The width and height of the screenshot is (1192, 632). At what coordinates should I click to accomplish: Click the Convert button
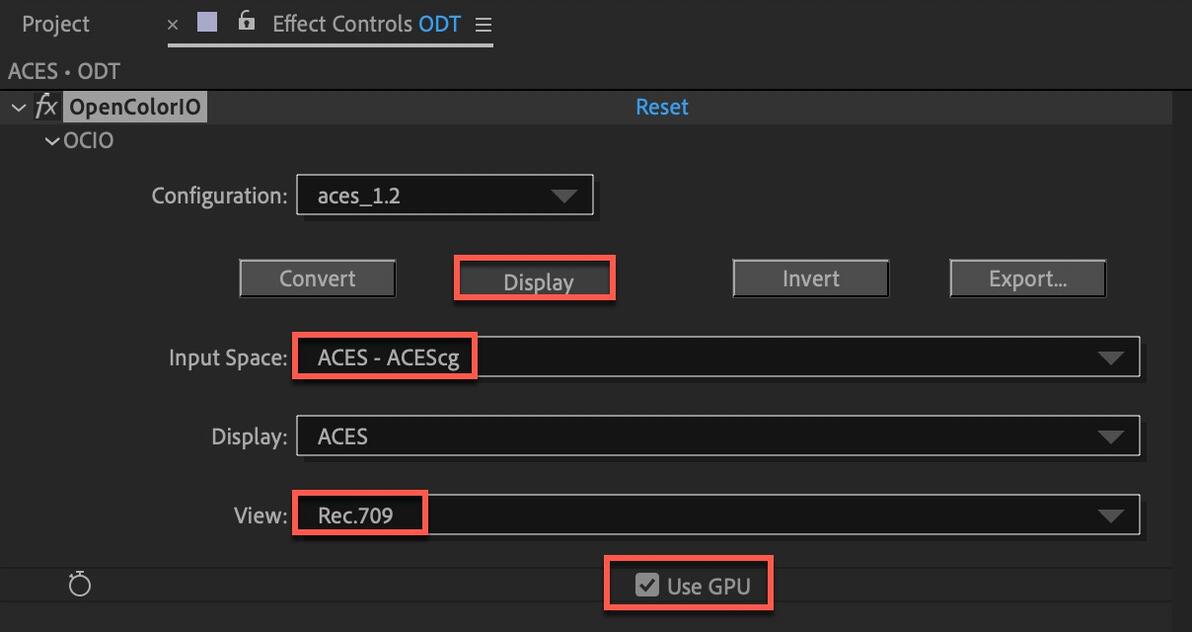(317, 279)
